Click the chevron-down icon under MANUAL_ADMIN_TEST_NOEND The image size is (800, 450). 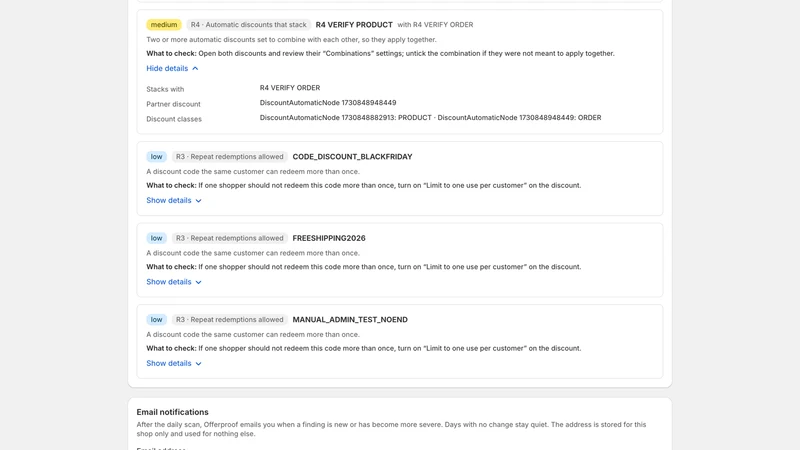click(198, 364)
